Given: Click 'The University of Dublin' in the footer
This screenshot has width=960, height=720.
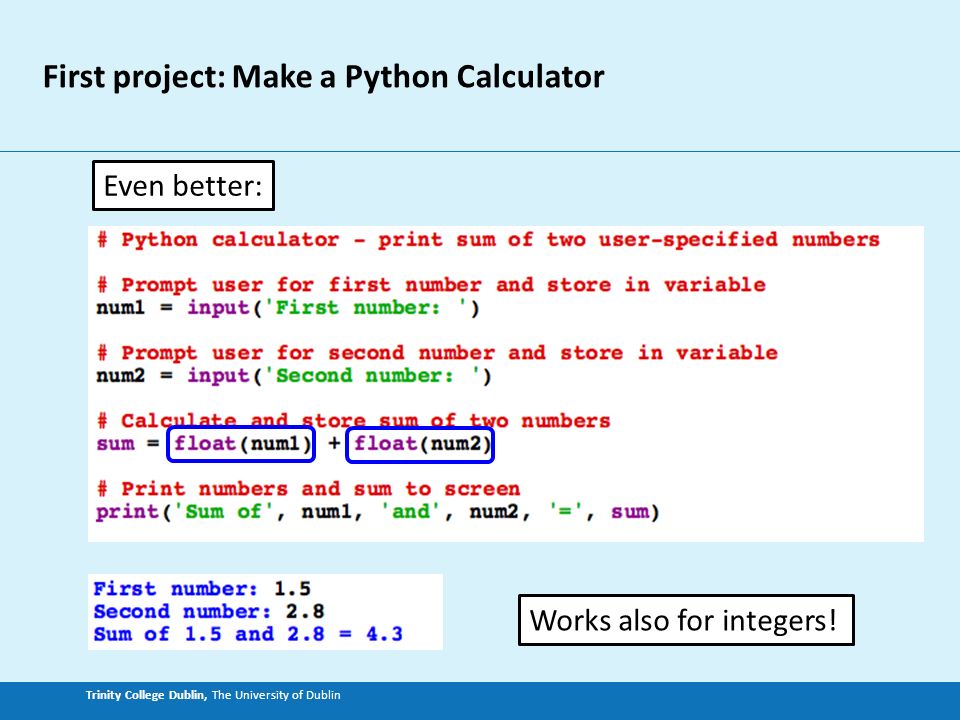Looking at the screenshot, I should point(276,695).
